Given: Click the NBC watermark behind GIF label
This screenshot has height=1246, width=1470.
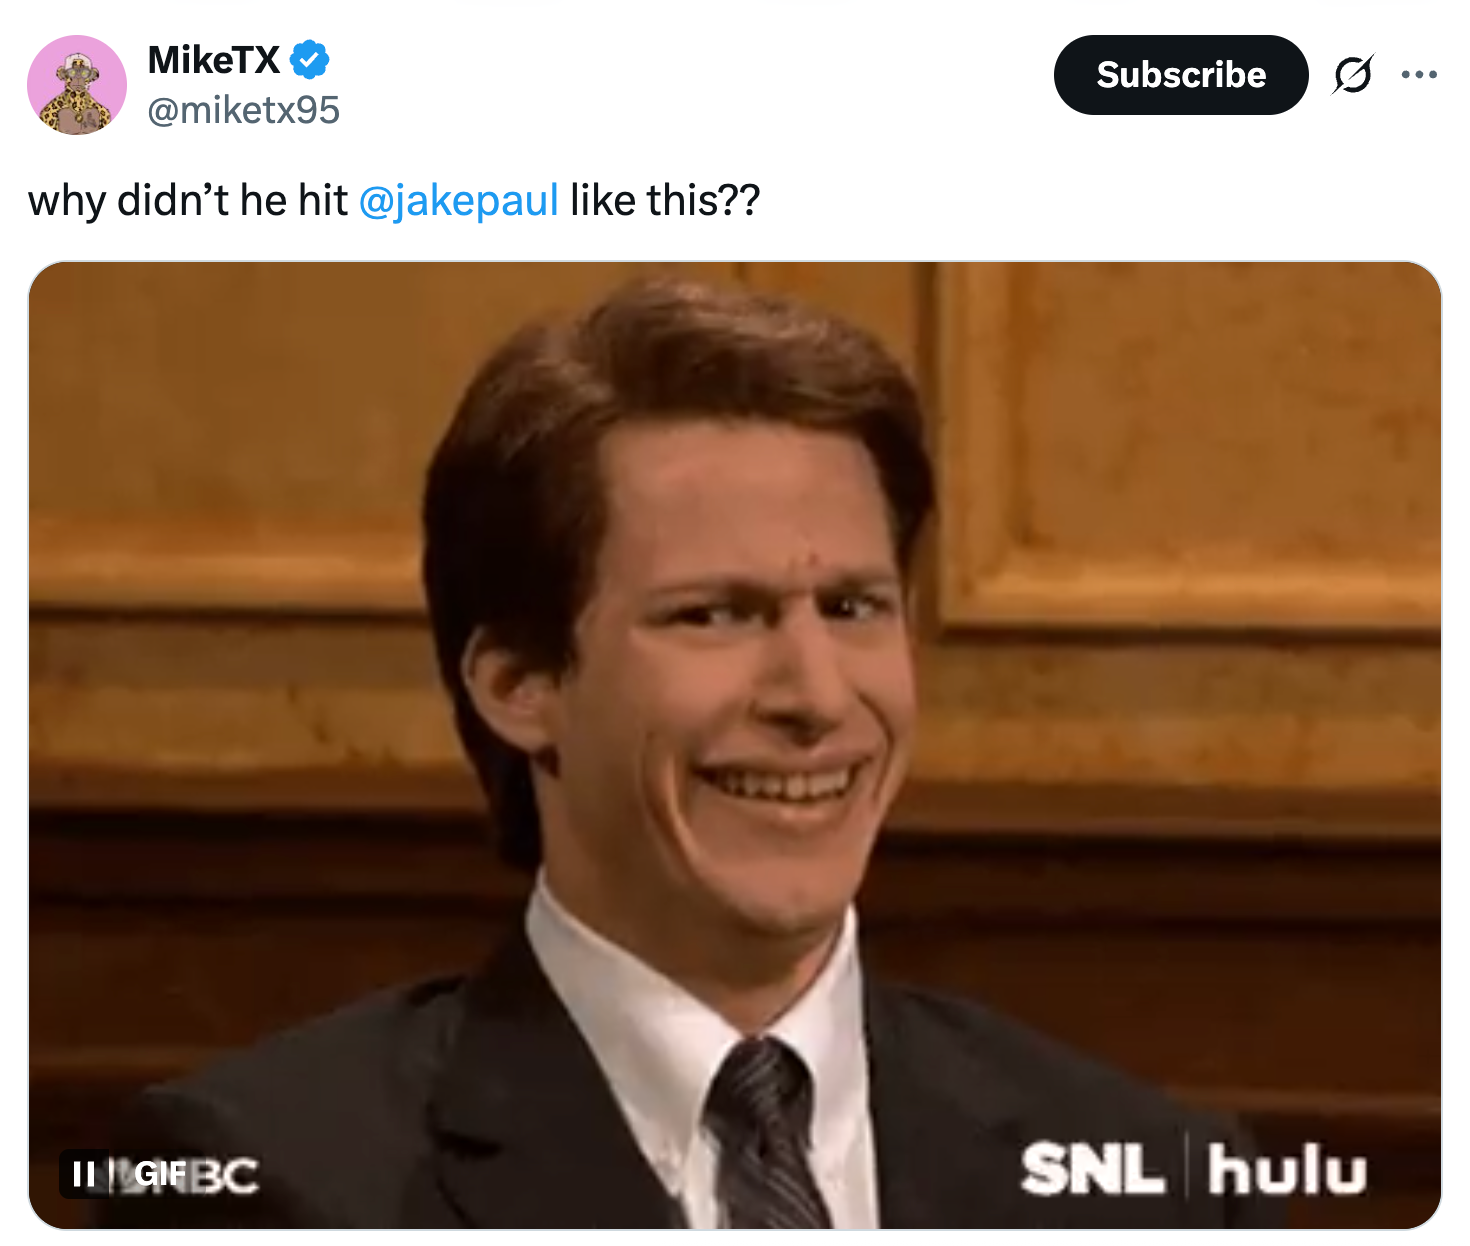Looking at the screenshot, I should coord(227,1176).
